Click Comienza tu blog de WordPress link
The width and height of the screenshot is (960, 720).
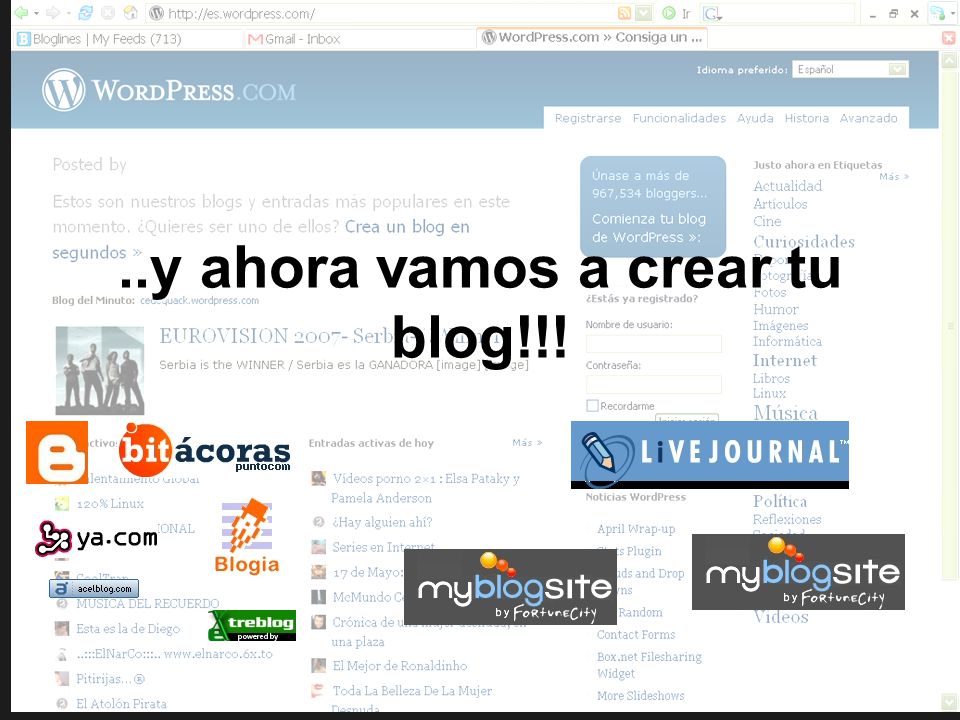tap(648, 228)
